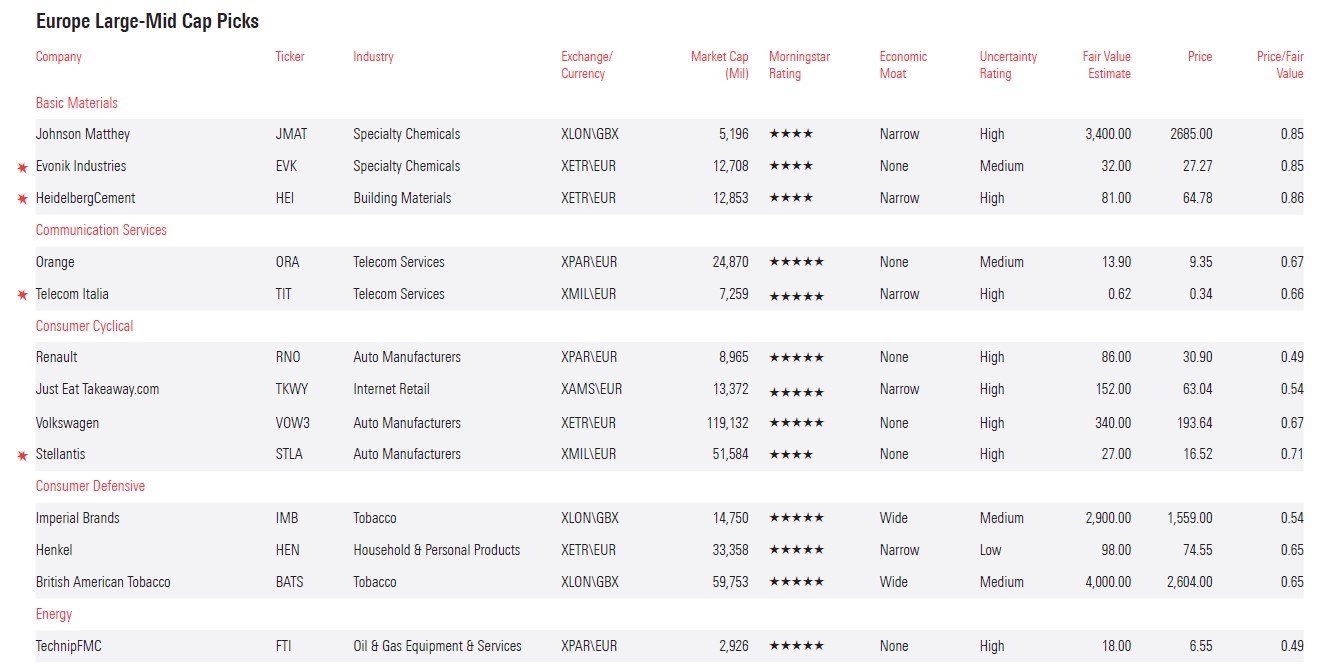Click Henkel's fair value estimate 98.00

pos(1114,550)
